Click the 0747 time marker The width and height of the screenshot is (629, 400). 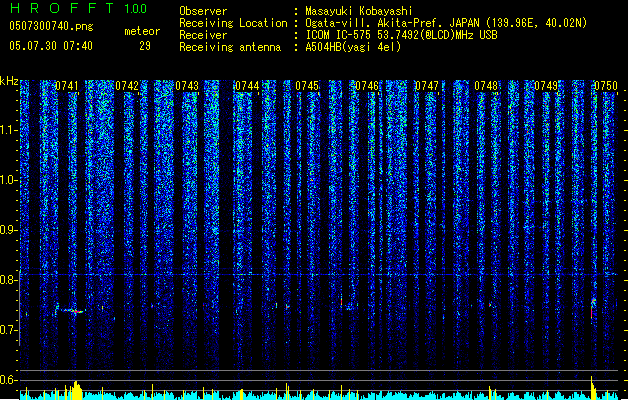point(427,86)
